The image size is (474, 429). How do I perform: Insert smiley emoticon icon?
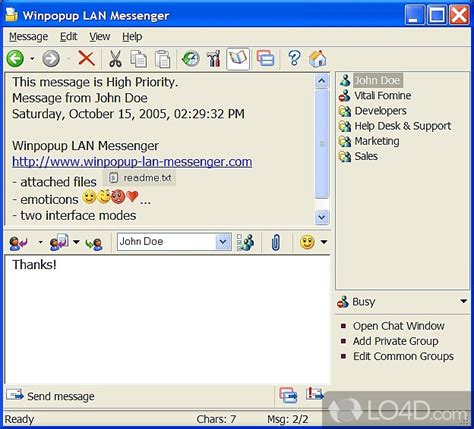click(307, 242)
